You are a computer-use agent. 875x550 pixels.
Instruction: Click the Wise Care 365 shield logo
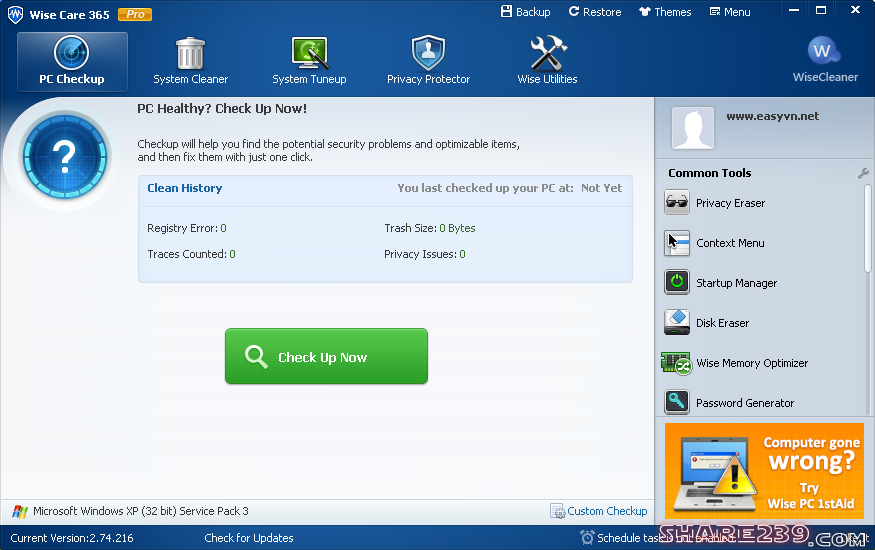15,14
